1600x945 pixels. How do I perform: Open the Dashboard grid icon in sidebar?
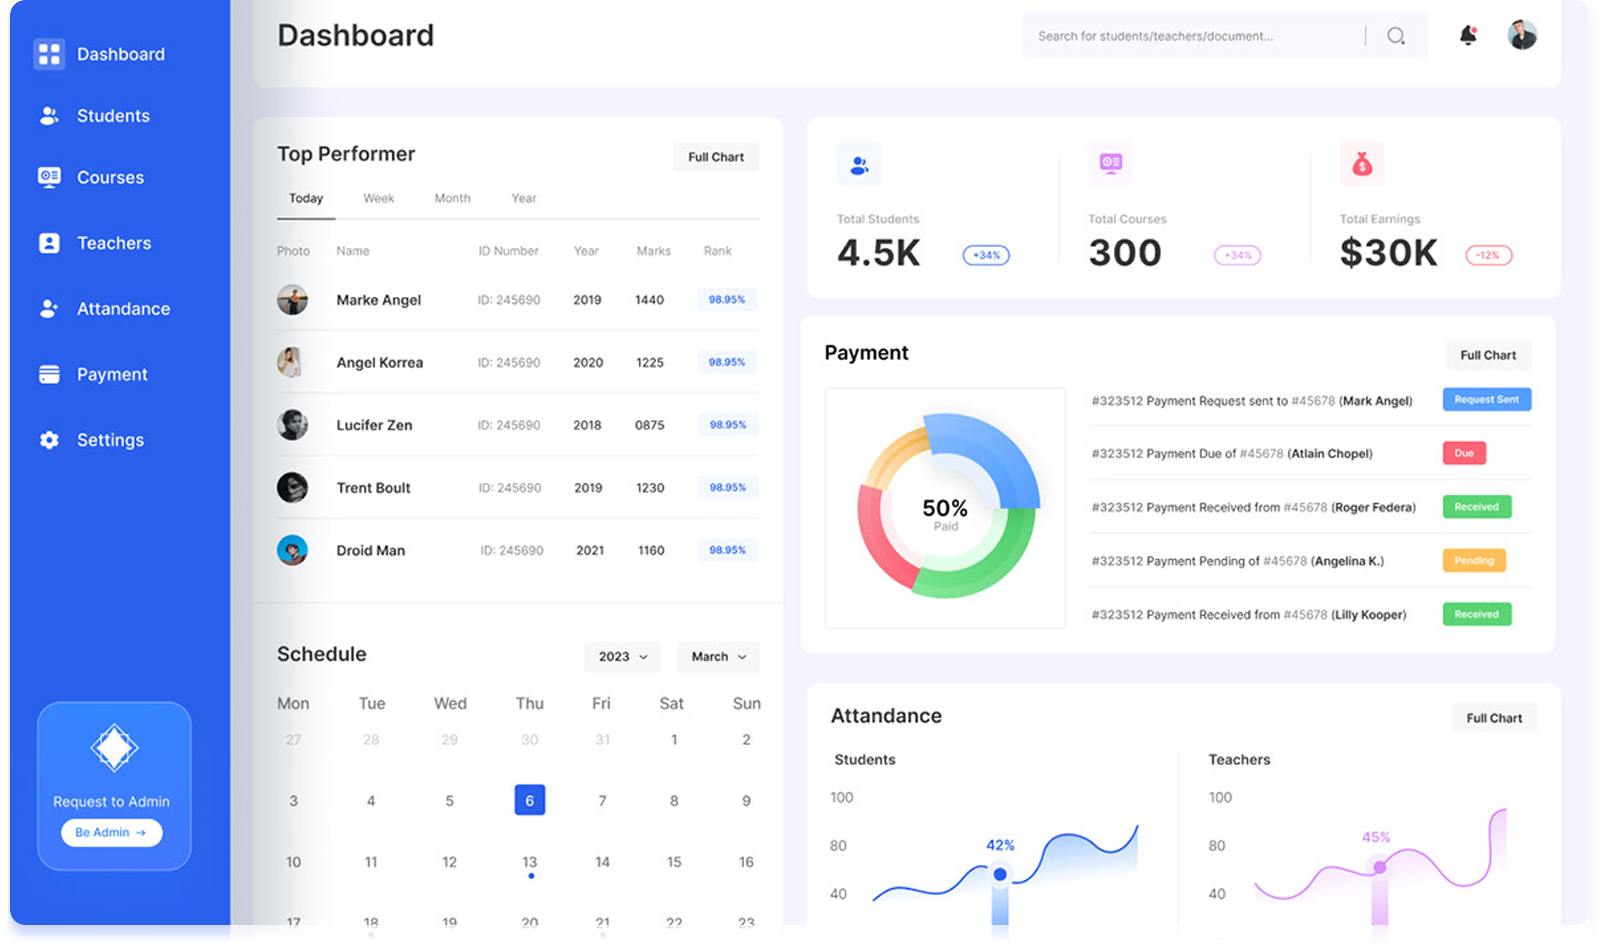(x=49, y=54)
